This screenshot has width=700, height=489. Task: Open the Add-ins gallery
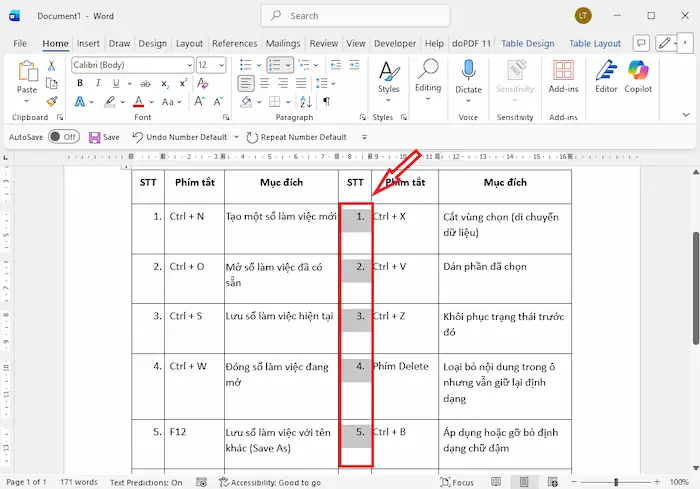564,76
